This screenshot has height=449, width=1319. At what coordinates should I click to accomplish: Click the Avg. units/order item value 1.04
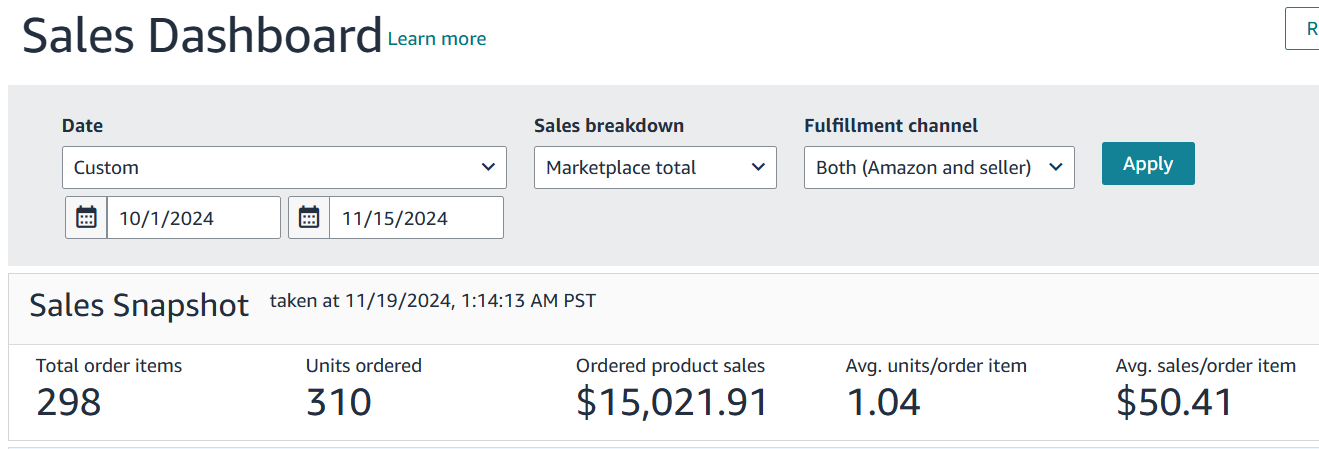pos(883,402)
